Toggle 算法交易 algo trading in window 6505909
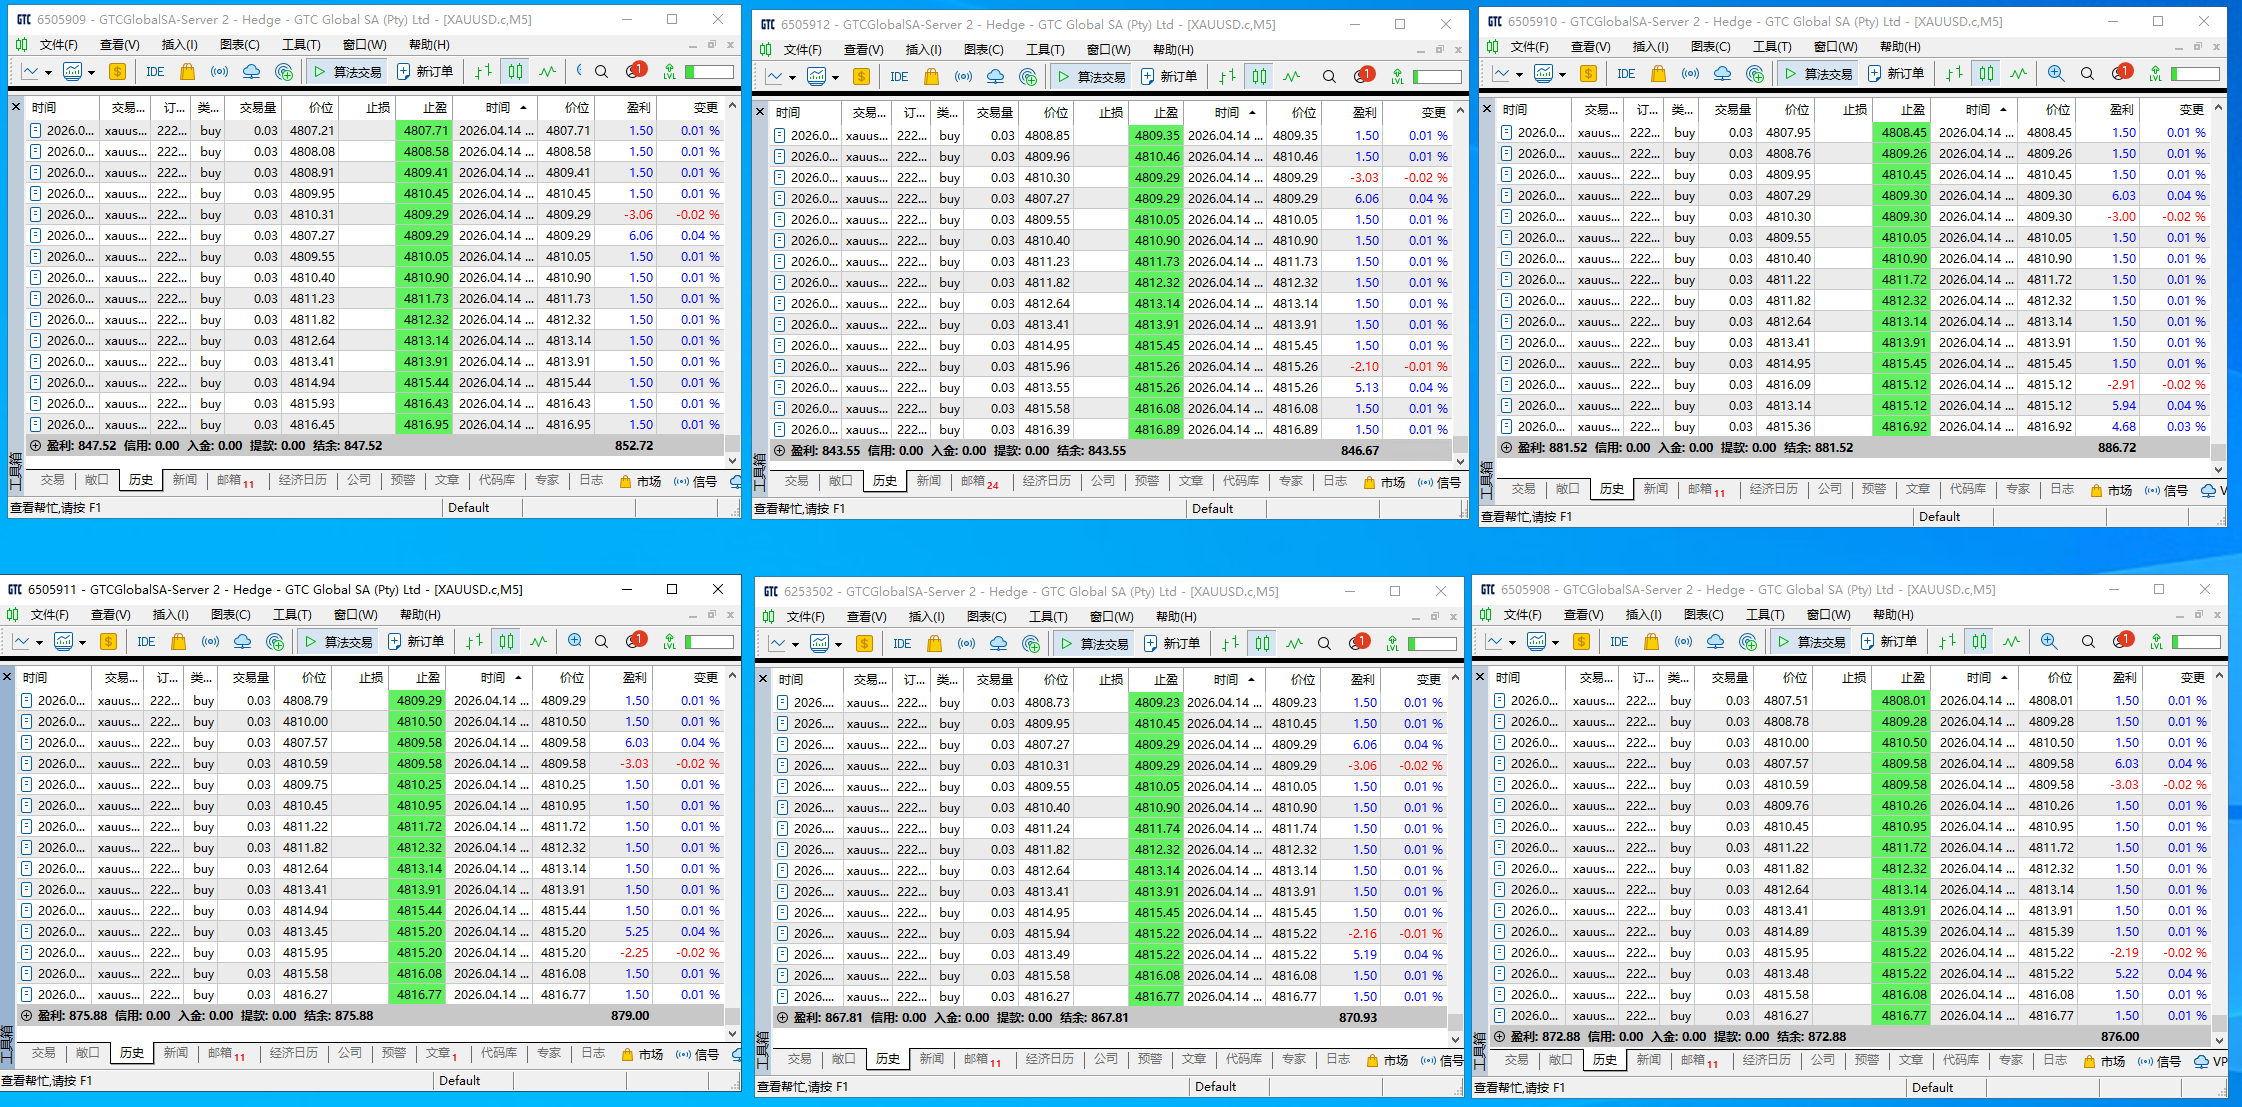This screenshot has width=2242, height=1107. pyautogui.click(x=347, y=72)
